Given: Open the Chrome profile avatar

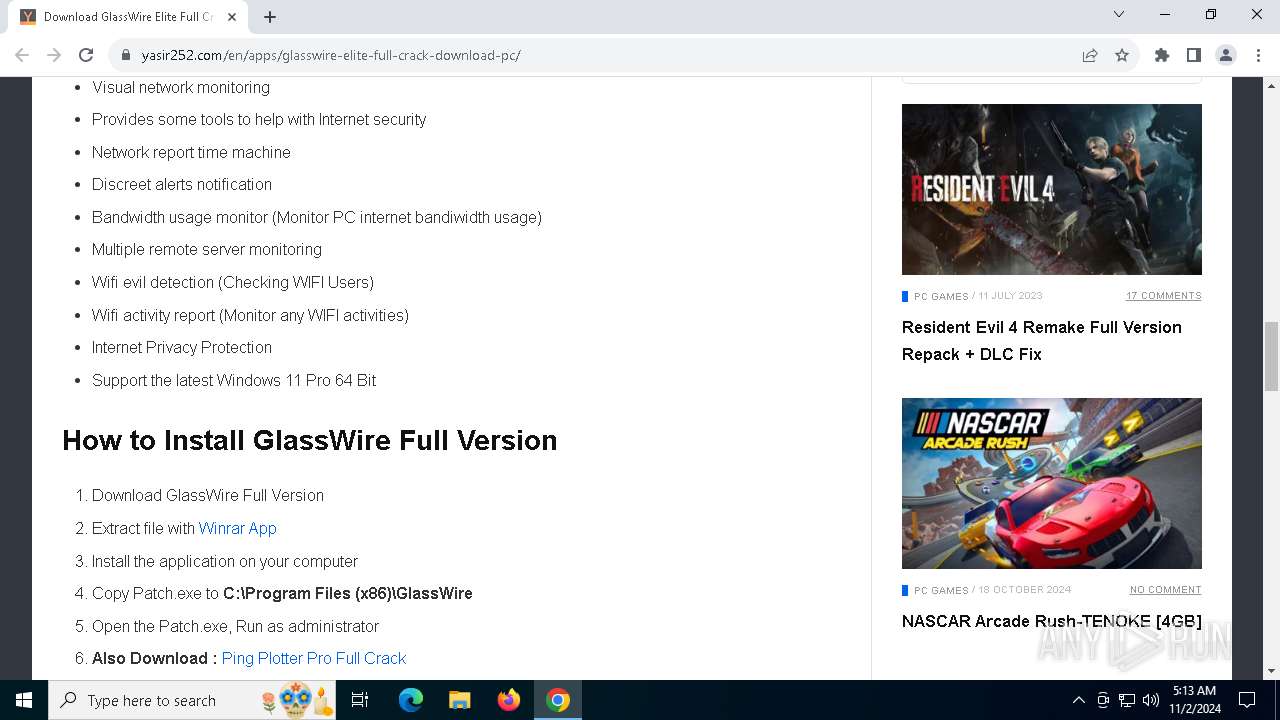Looking at the screenshot, I should [x=1226, y=55].
